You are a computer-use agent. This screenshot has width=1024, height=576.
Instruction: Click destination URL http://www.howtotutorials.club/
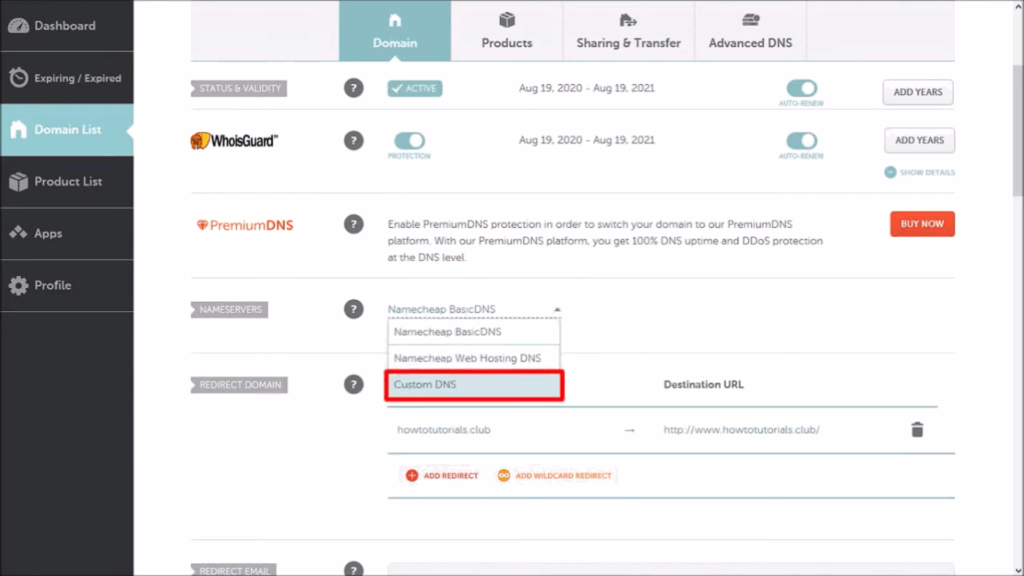click(x=741, y=430)
